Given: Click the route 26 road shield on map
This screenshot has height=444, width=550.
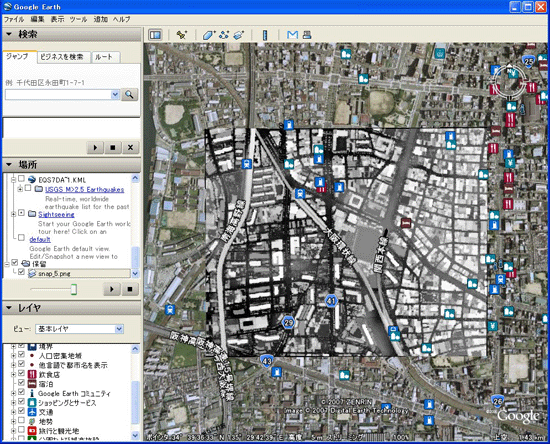Looking at the screenshot, I should (x=497, y=401).
